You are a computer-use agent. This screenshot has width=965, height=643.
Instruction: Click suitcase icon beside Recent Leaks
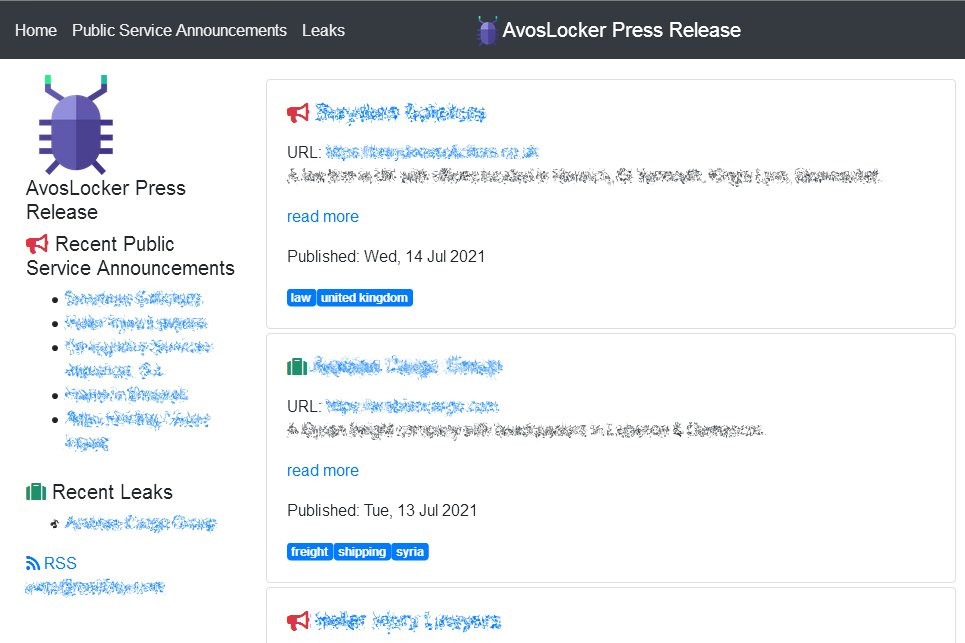point(36,492)
